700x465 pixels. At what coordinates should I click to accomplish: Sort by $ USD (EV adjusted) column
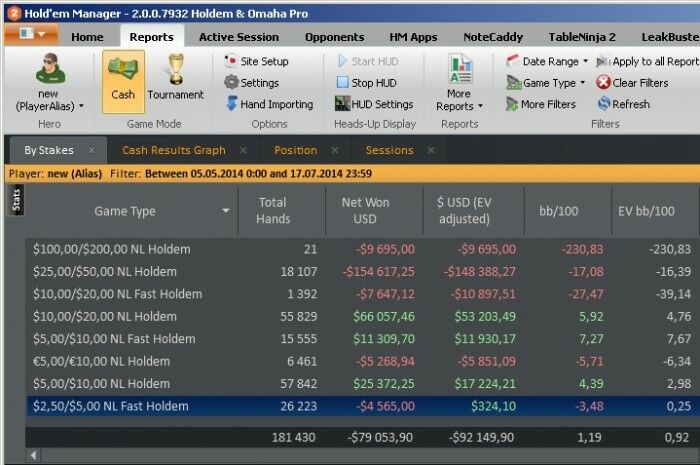click(474, 211)
